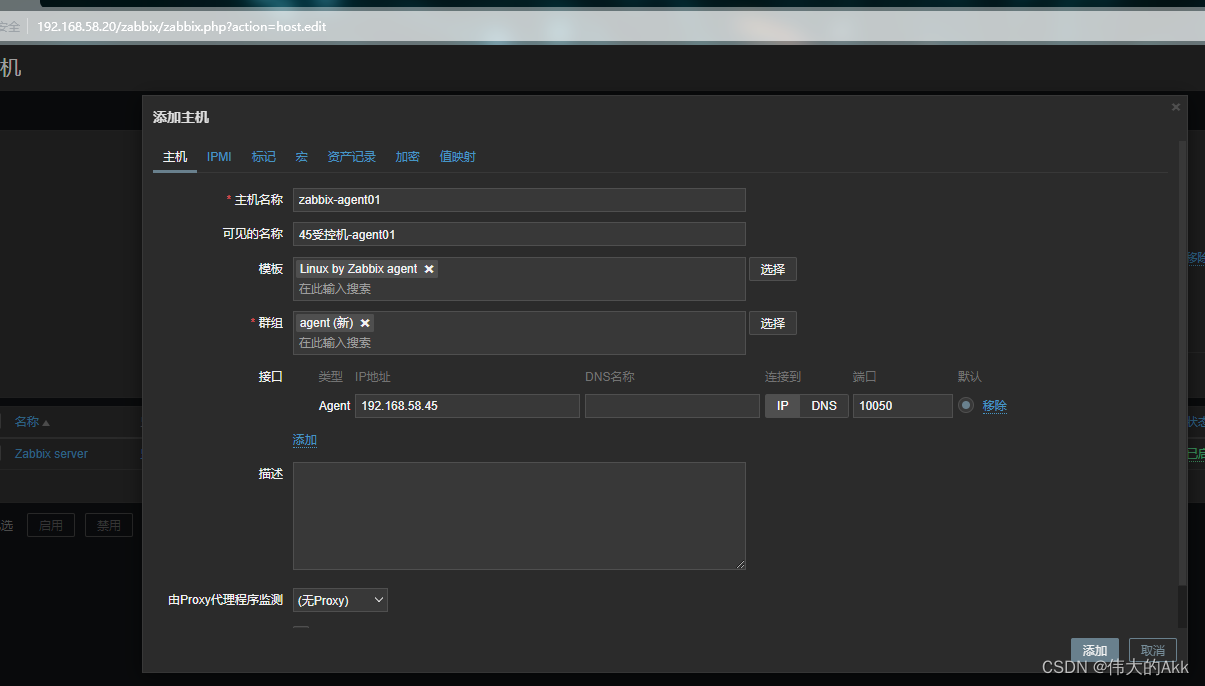
Task: Click 选择 button beside the 模板 field
Action: coord(773,269)
